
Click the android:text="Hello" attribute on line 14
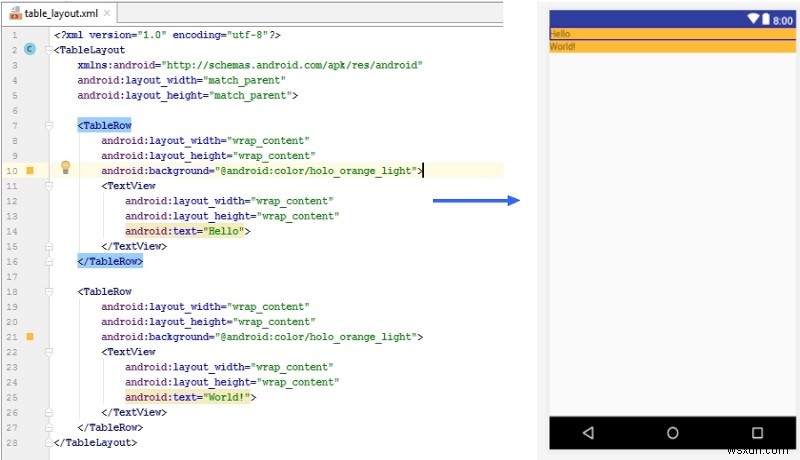[x=186, y=231]
